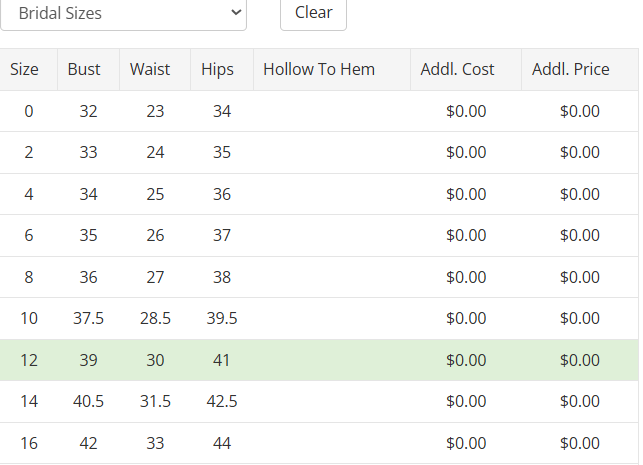The height and width of the screenshot is (465, 643).
Task: Click the Waist column header
Action: tap(150, 69)
